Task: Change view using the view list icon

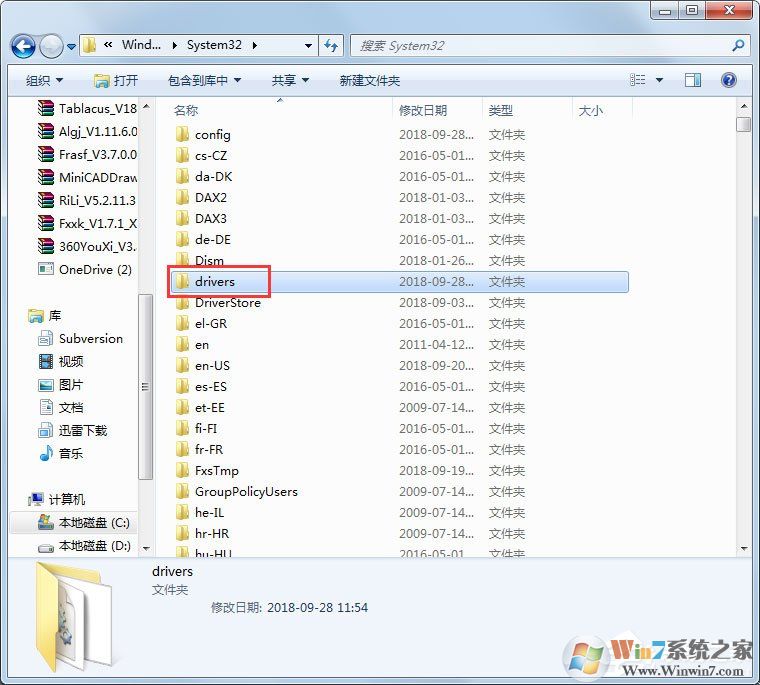Action: pyautogui.click(x=637, y=80)
